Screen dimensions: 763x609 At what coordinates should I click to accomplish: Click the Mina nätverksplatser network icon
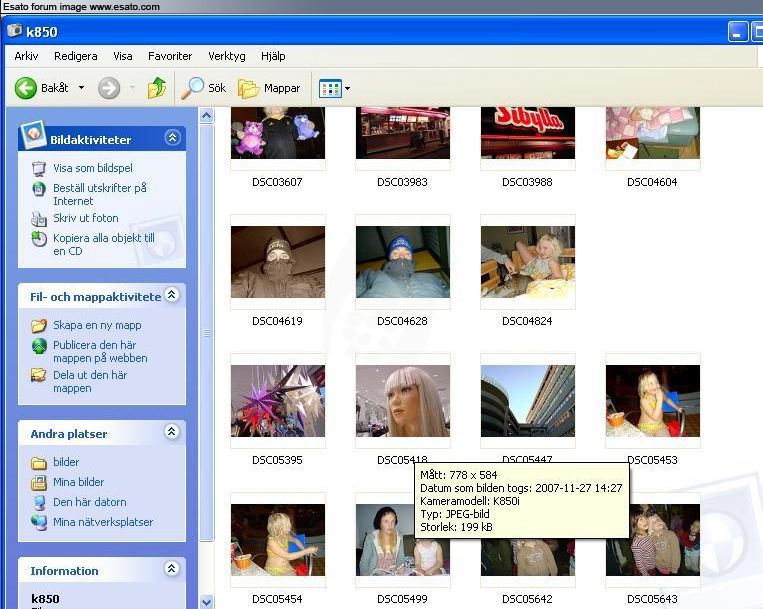click(x=39, y=522)
